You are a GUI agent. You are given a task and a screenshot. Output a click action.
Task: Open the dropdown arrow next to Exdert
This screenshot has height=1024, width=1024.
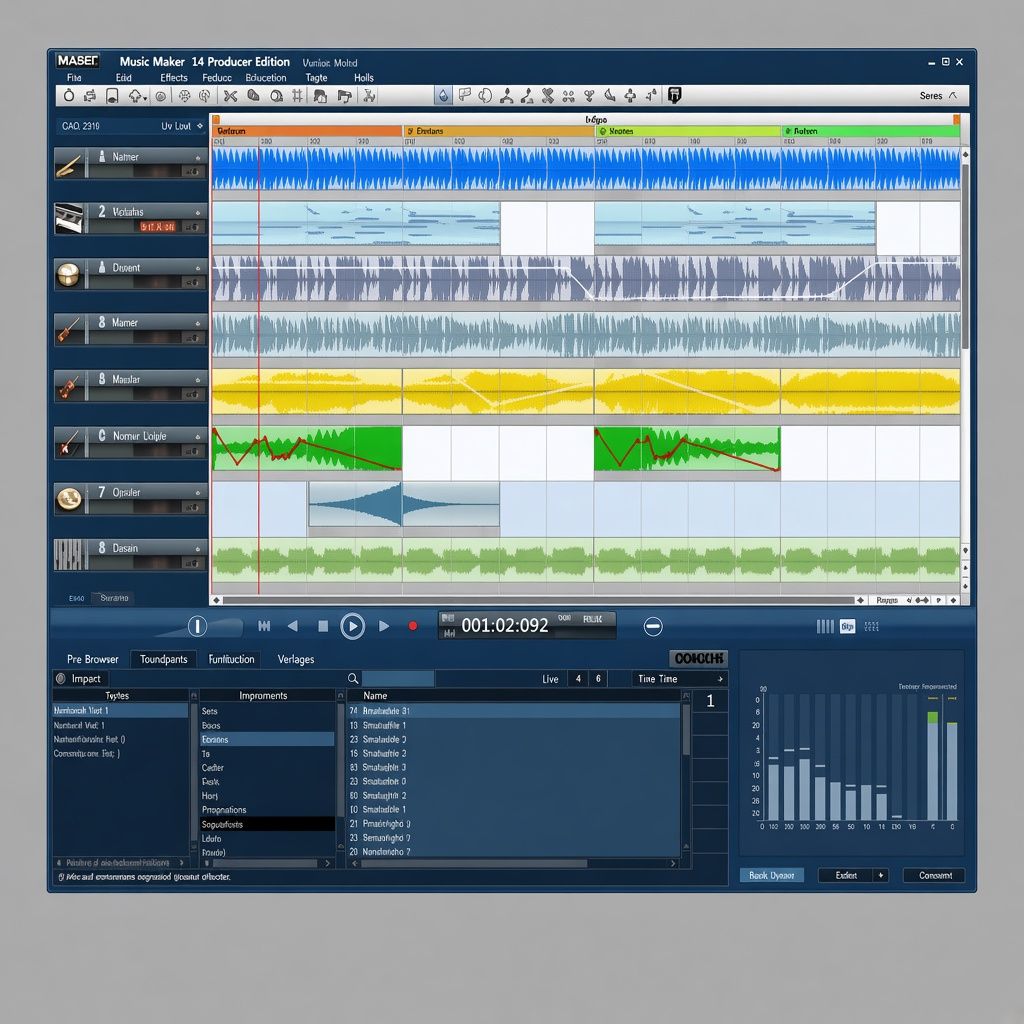tap(881, 875)
